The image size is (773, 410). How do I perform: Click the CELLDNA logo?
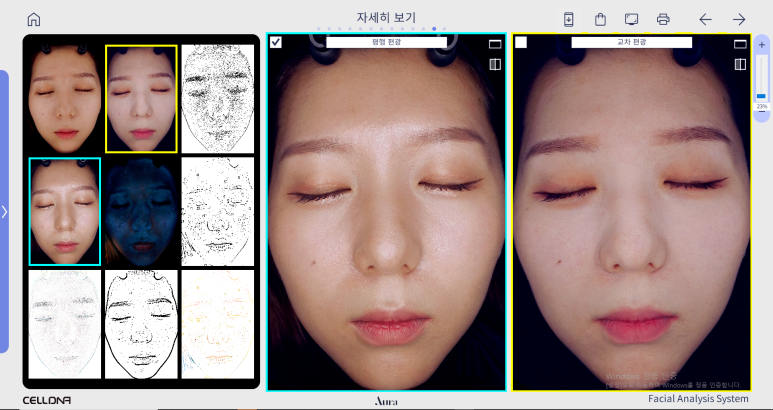tap(46, 400)
